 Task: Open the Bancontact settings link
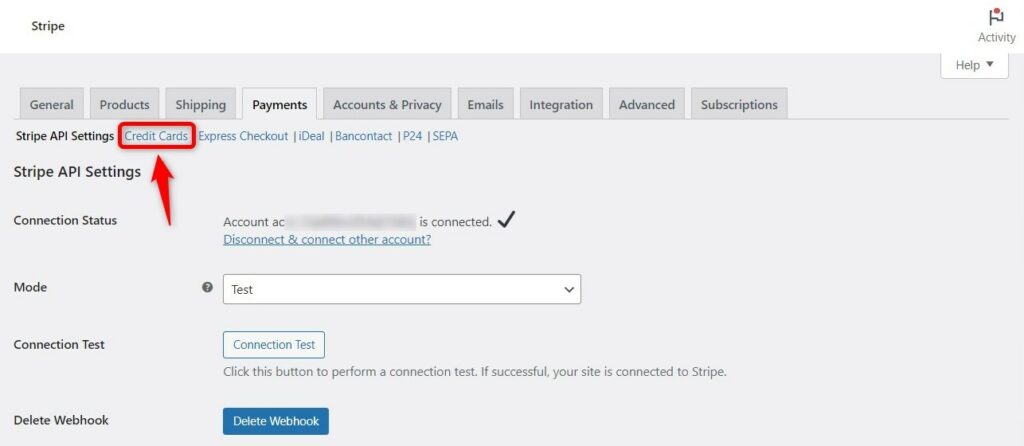(x=364, y=136)
